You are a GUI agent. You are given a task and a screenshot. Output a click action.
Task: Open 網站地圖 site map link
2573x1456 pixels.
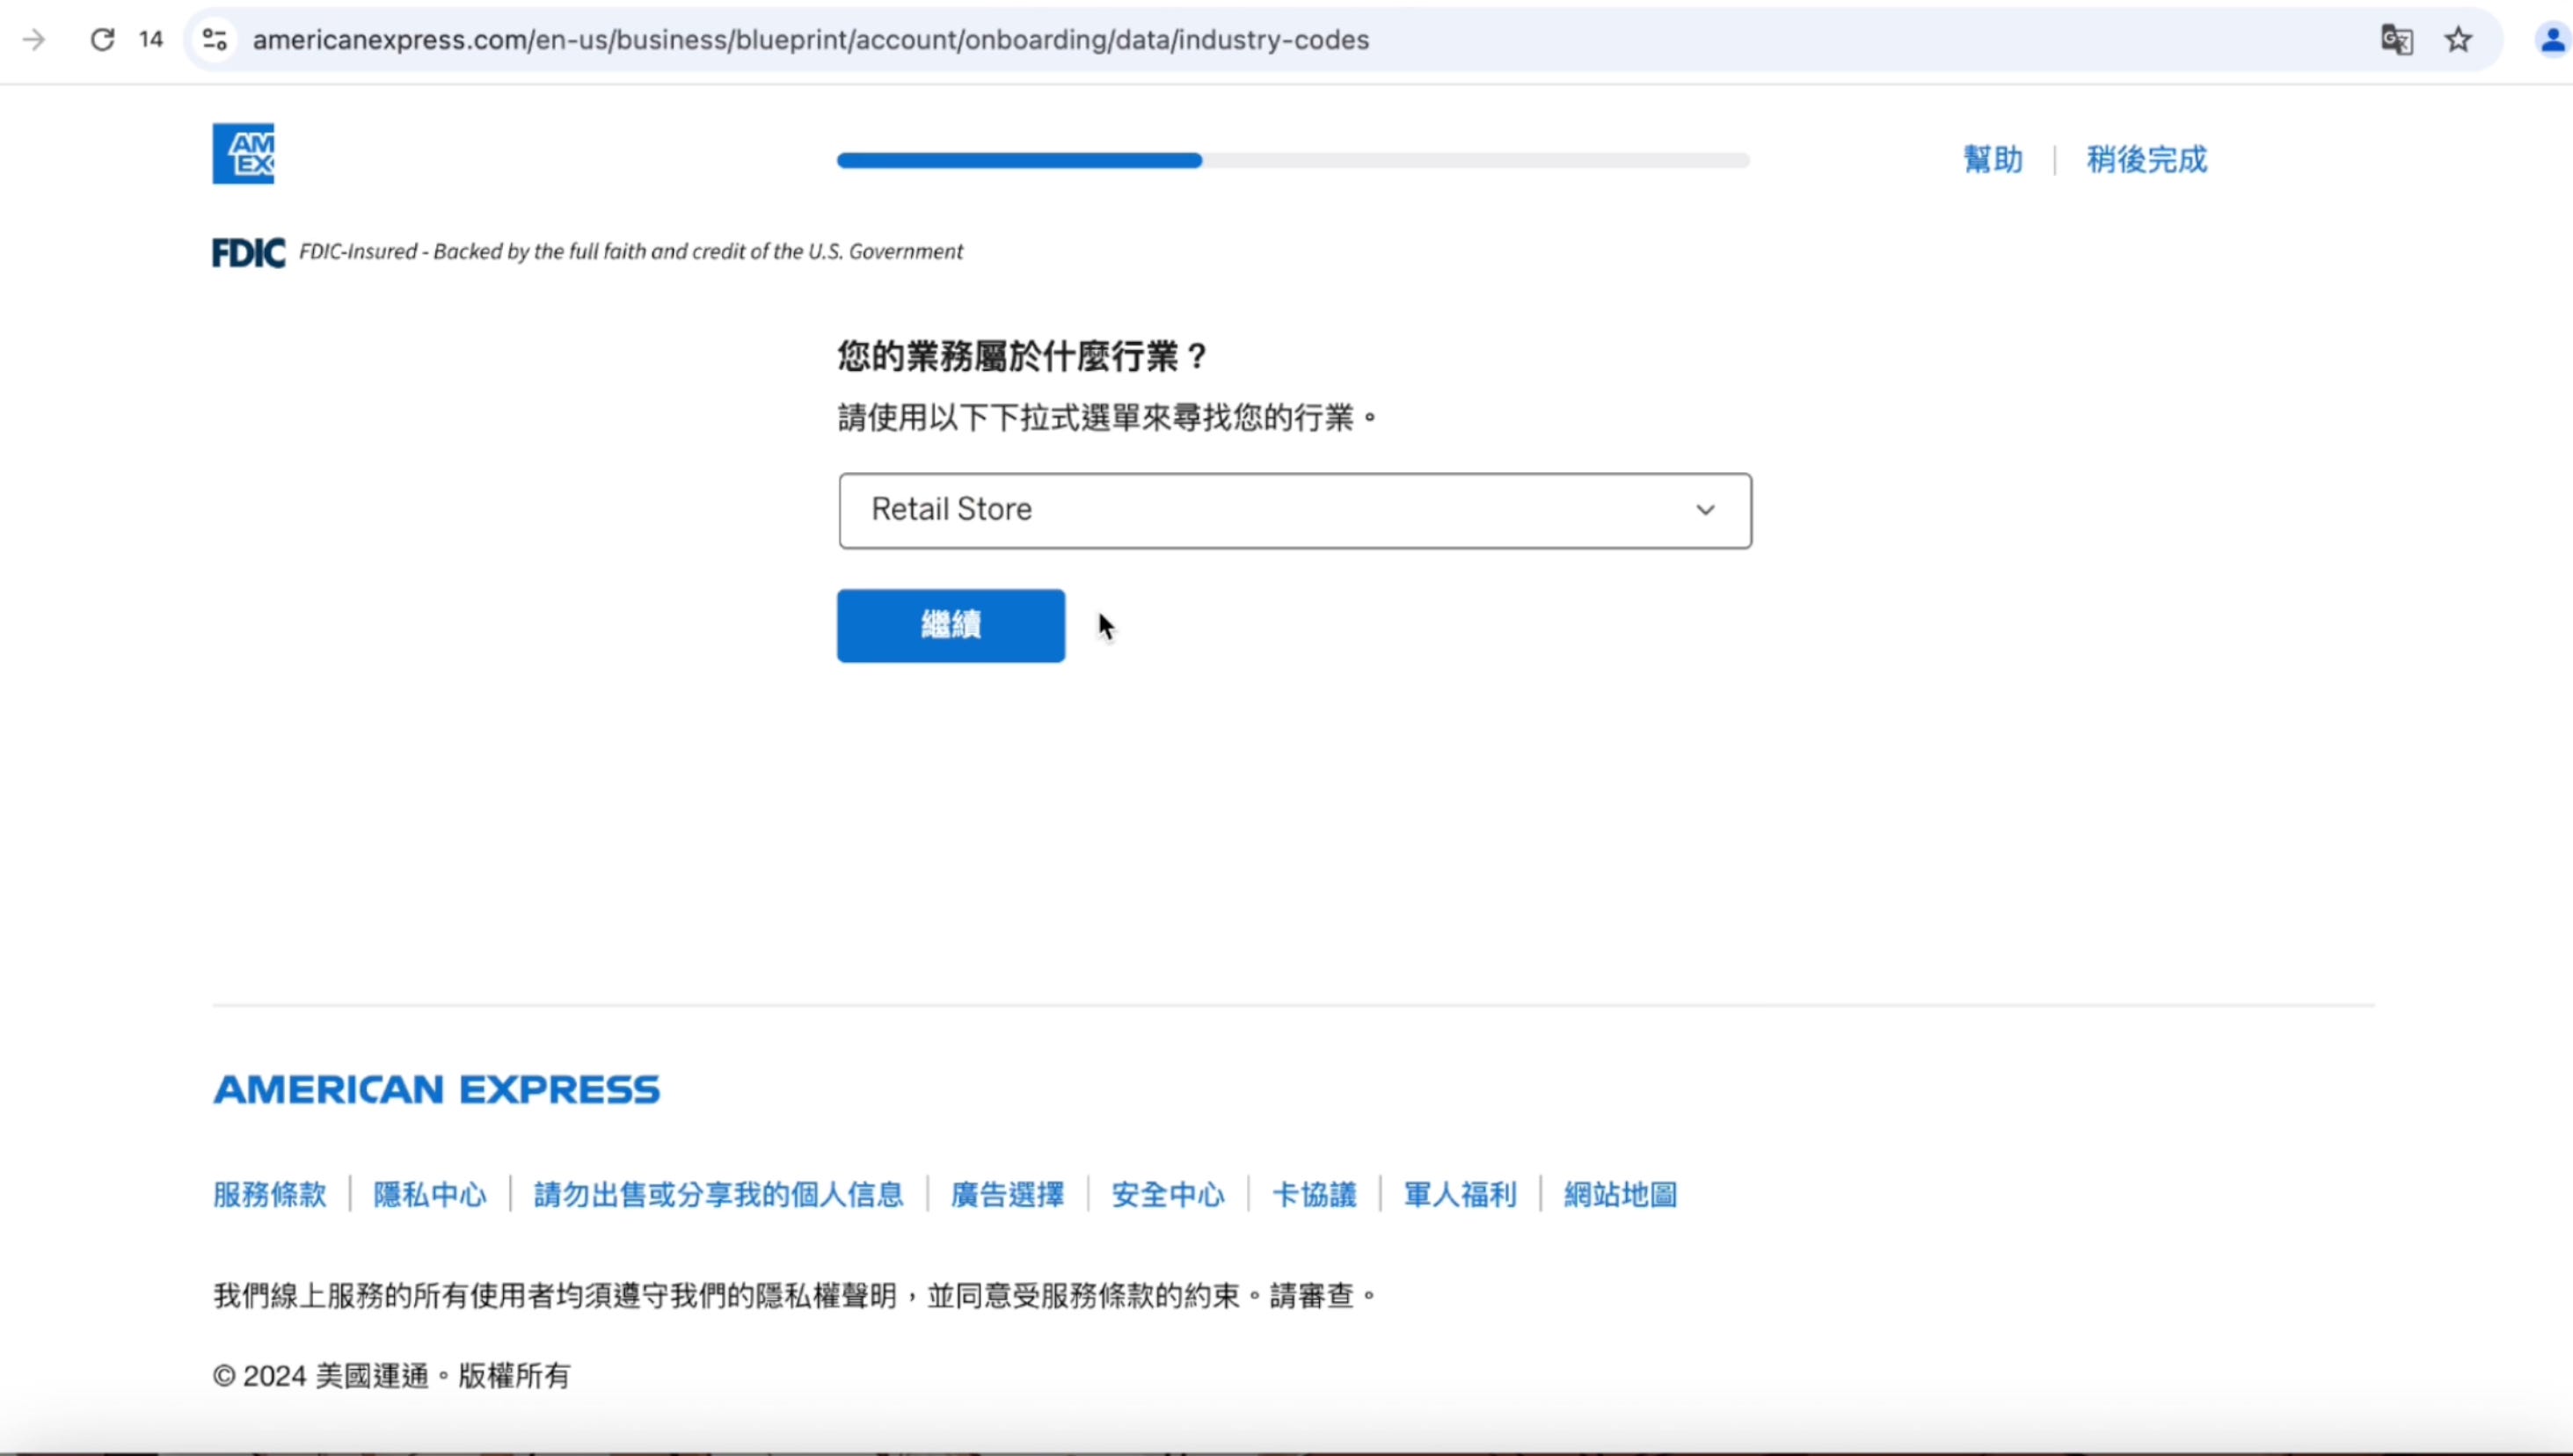tap(1620, 1194)
